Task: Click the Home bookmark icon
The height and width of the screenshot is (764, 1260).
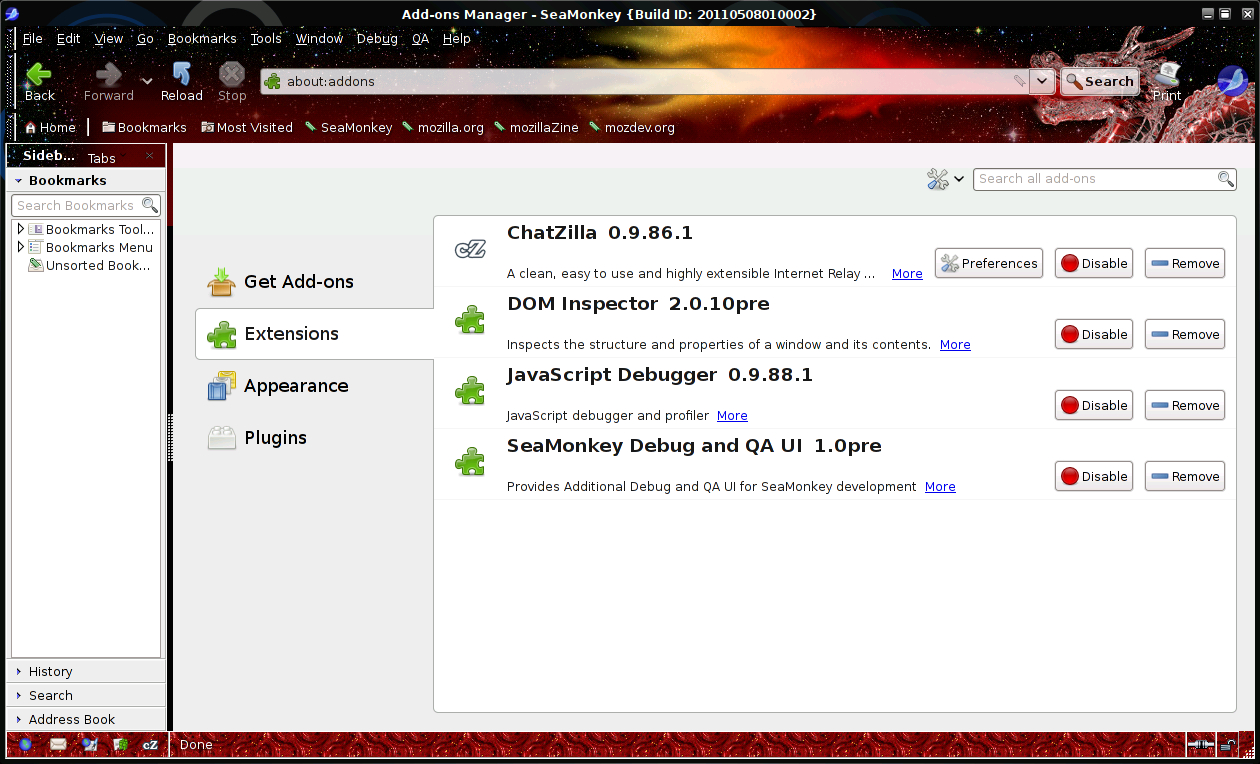Action: coord(31,128)
